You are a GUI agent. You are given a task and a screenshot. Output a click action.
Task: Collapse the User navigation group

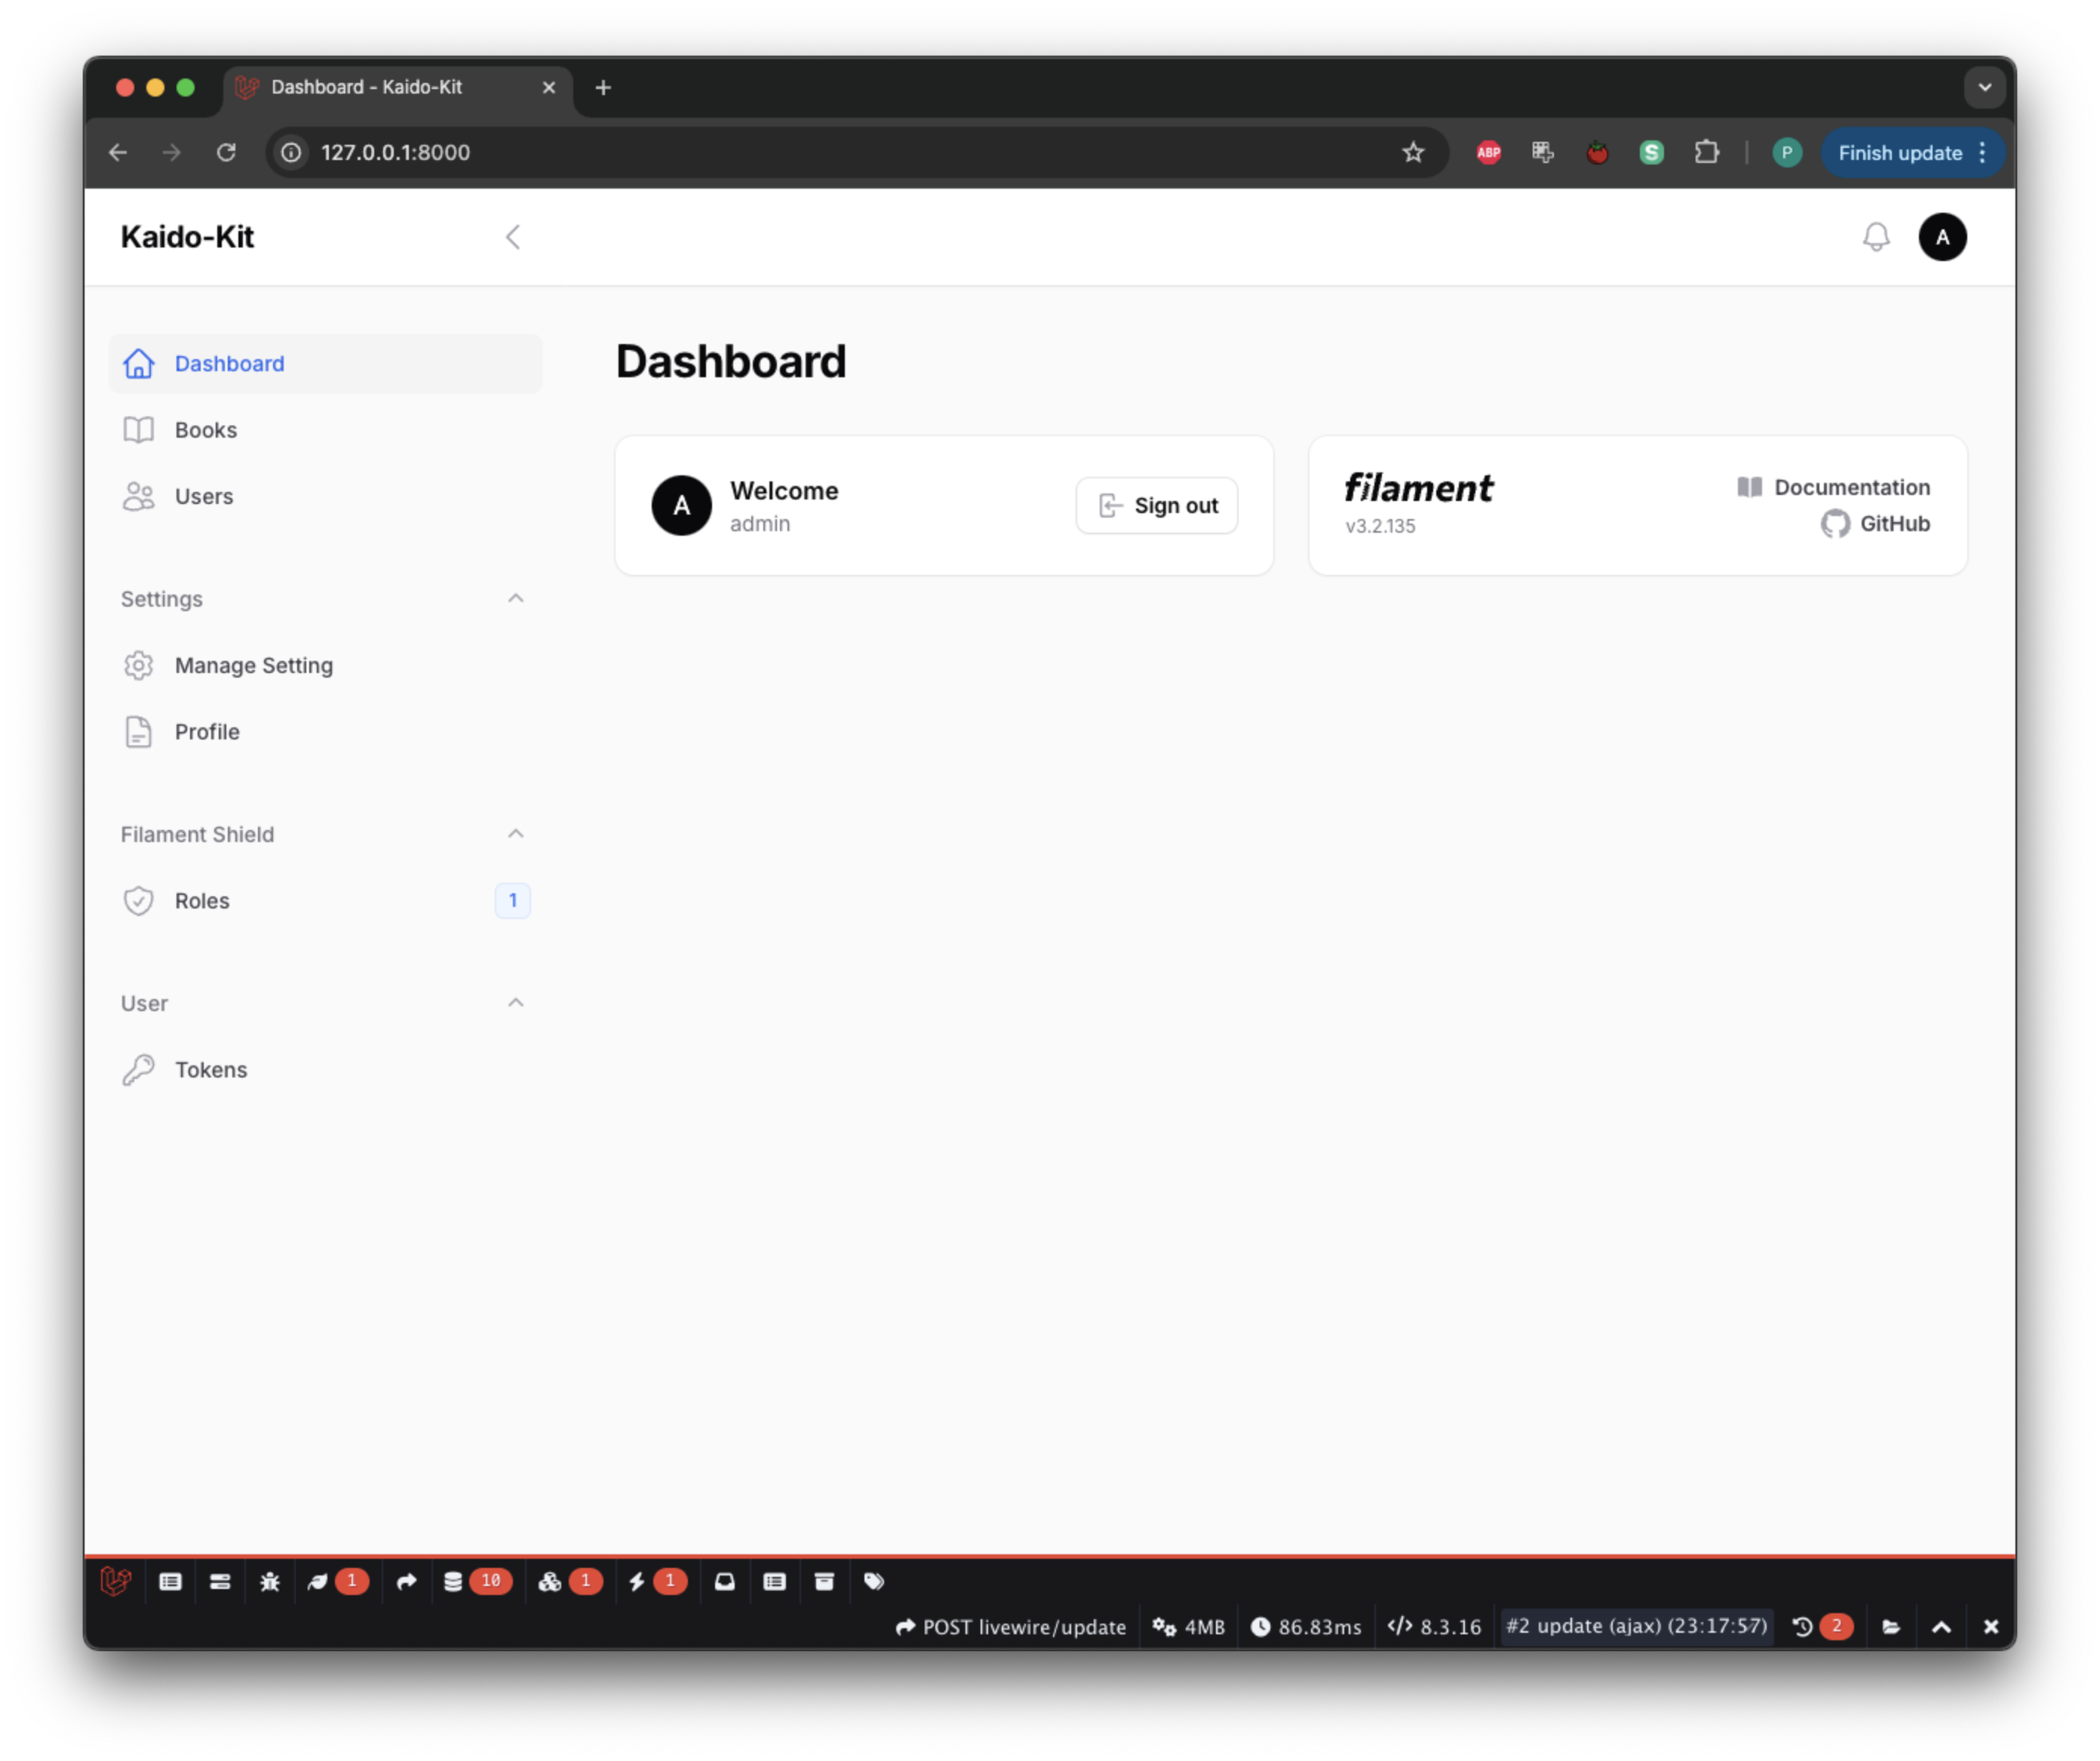(x=515, y=1002)
